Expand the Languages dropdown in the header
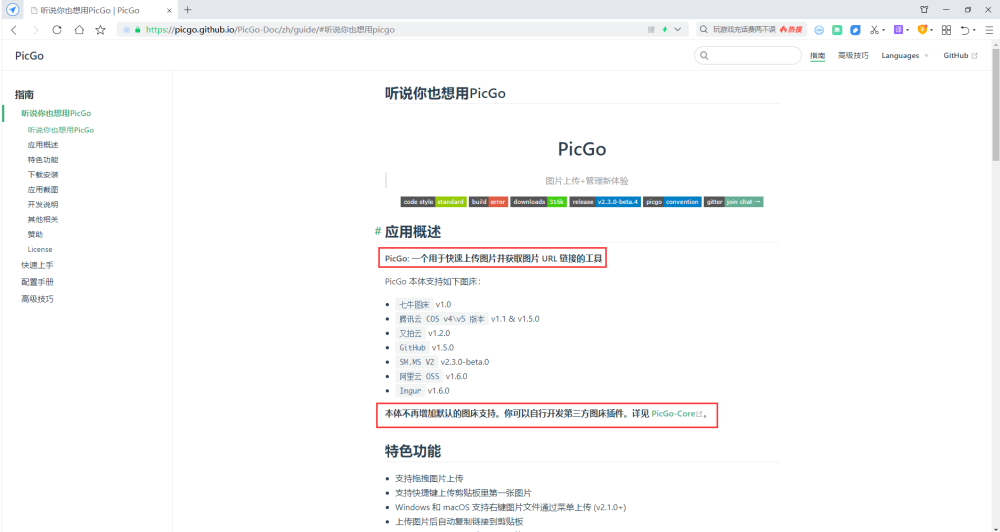The width and height of the screenshot is (1000, 532). (x=905, y=55)
